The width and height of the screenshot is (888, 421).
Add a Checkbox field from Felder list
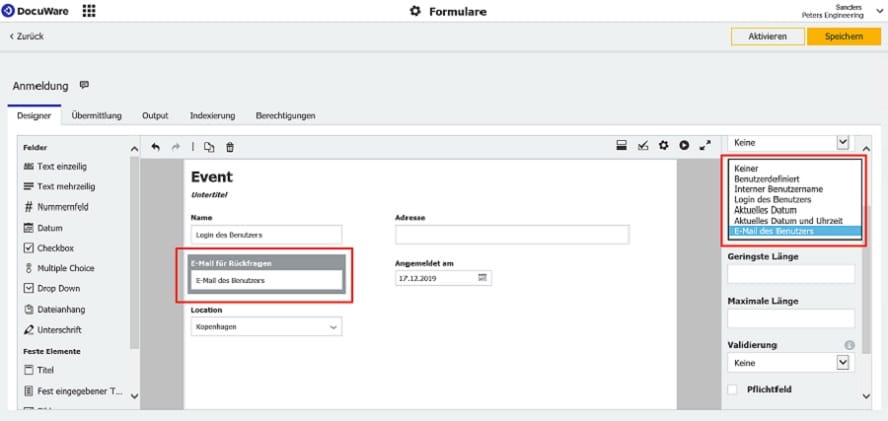coord(55,247)
